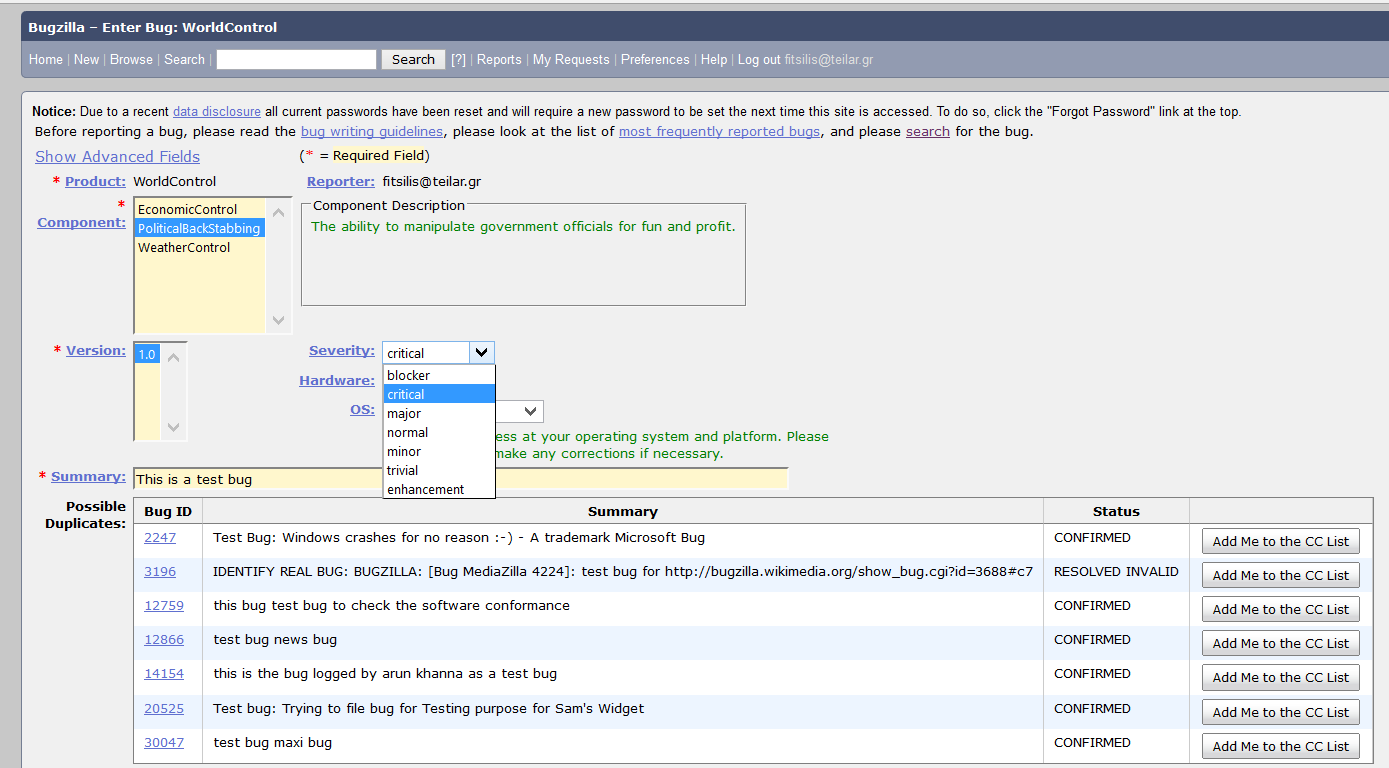Choose critical severity in list
Screen dimensions: 1389x768
tap(439, 395)
